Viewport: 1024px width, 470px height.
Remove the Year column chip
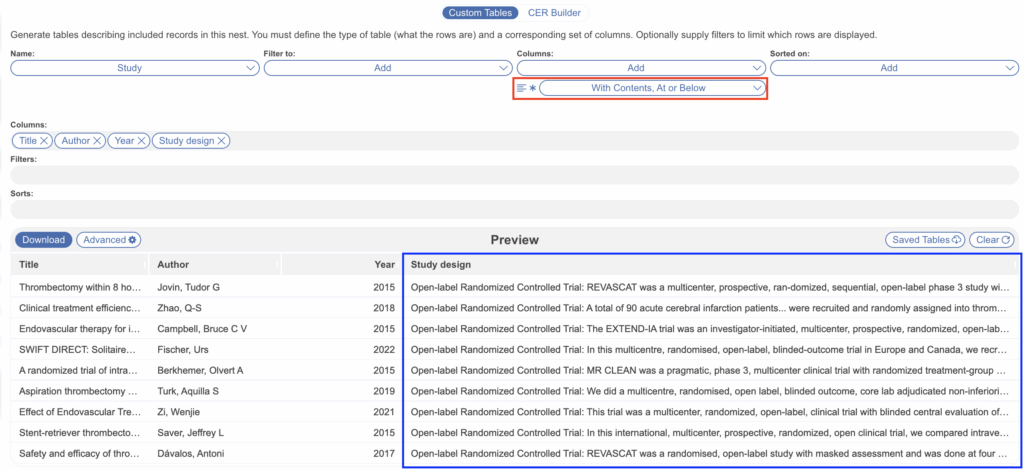coord(142,141)
